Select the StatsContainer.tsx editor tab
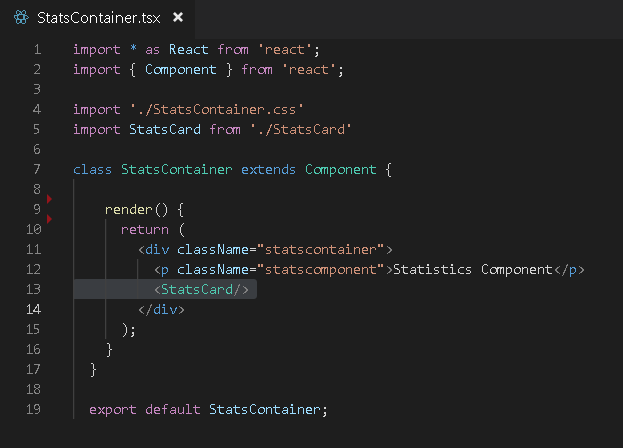623x448 pixels. tap(97, 18)
